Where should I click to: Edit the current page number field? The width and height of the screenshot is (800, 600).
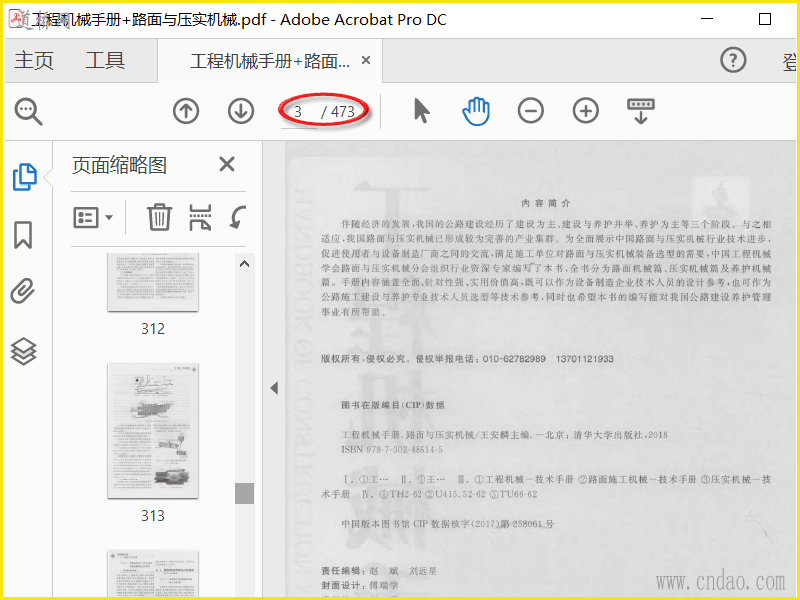tap(299, 111)
